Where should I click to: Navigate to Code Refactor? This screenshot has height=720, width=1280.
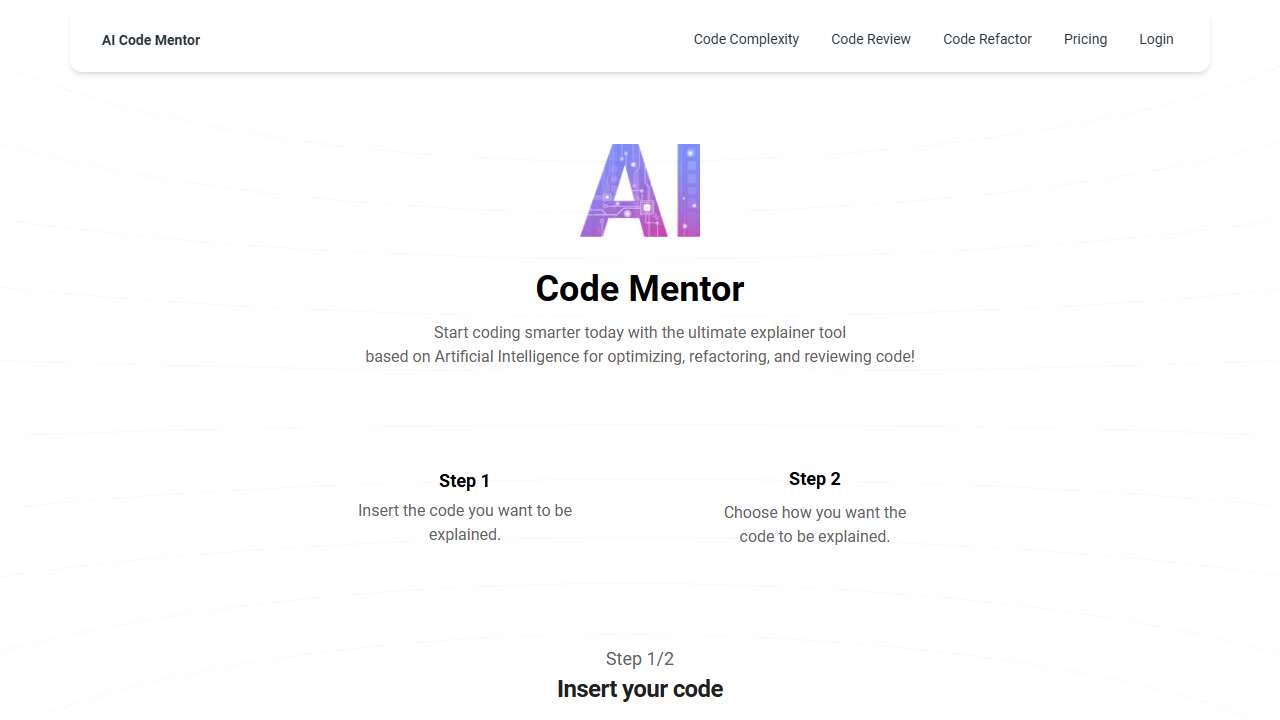point(987,39)
